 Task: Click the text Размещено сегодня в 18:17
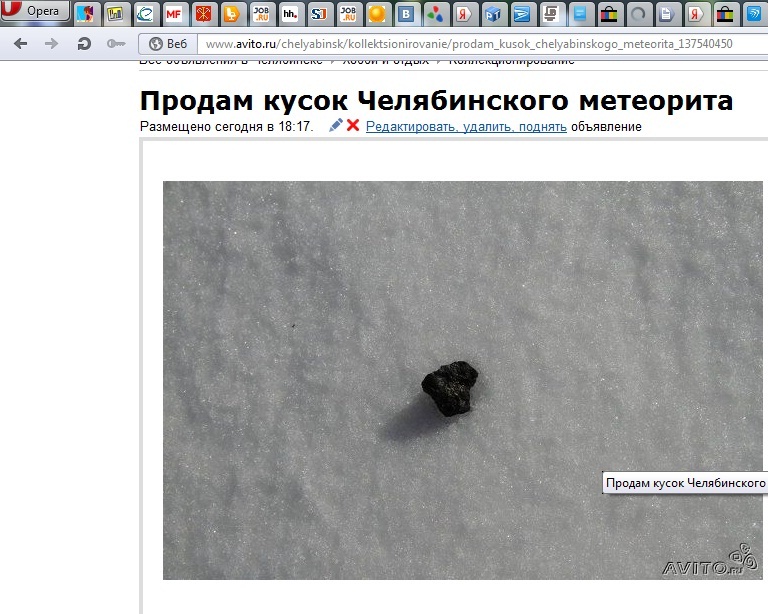227,127
